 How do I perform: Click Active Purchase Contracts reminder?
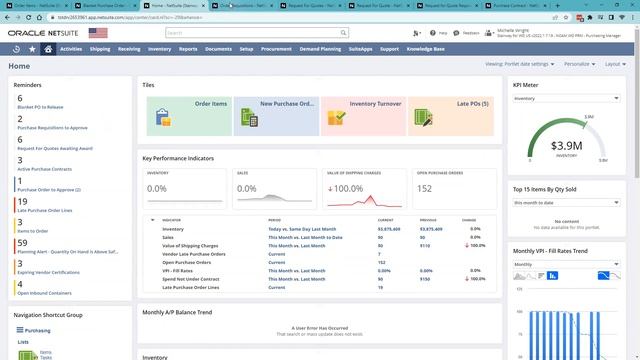tap(44, 169)
